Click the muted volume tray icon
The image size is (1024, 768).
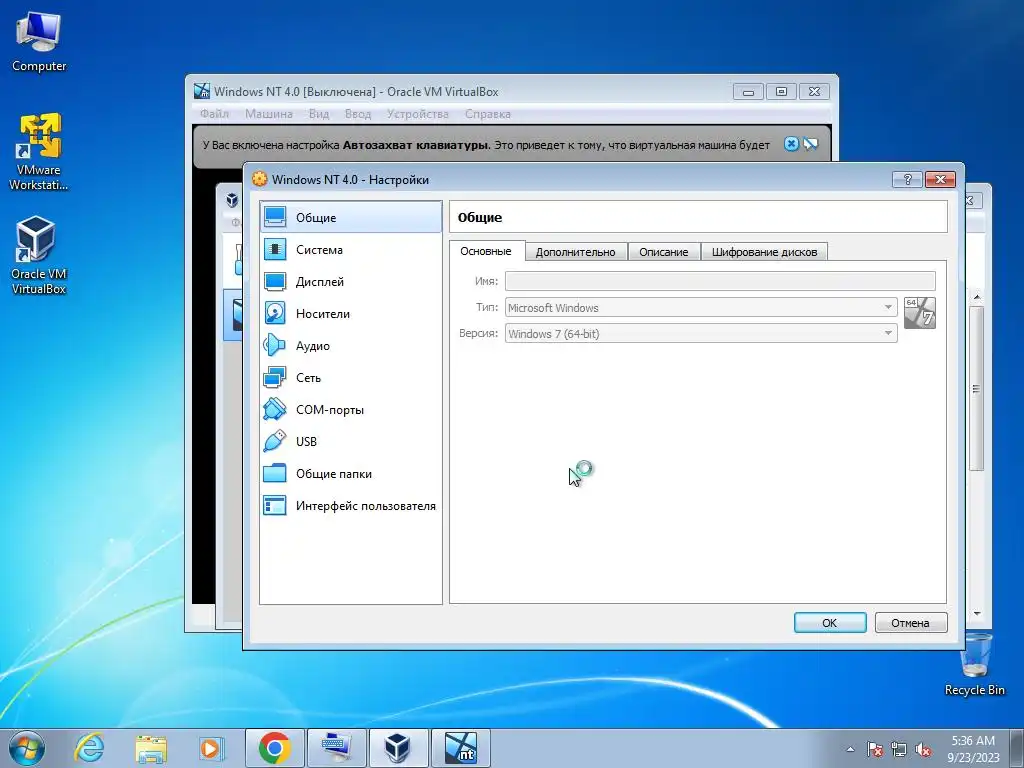pos(923,749)
